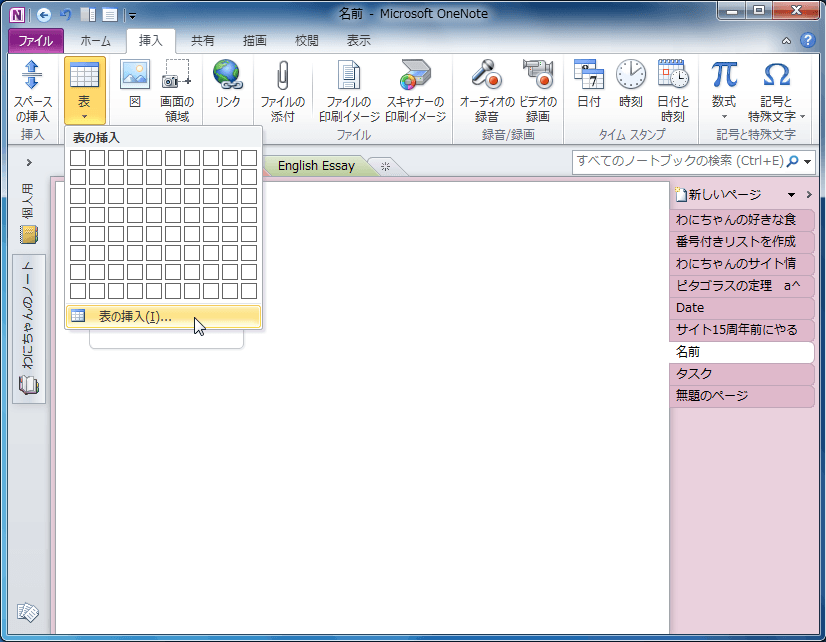Switch to the Home (ホーム) tab
Screen dimensions: 826x642
pyautogui.click(x=95, y=41)
